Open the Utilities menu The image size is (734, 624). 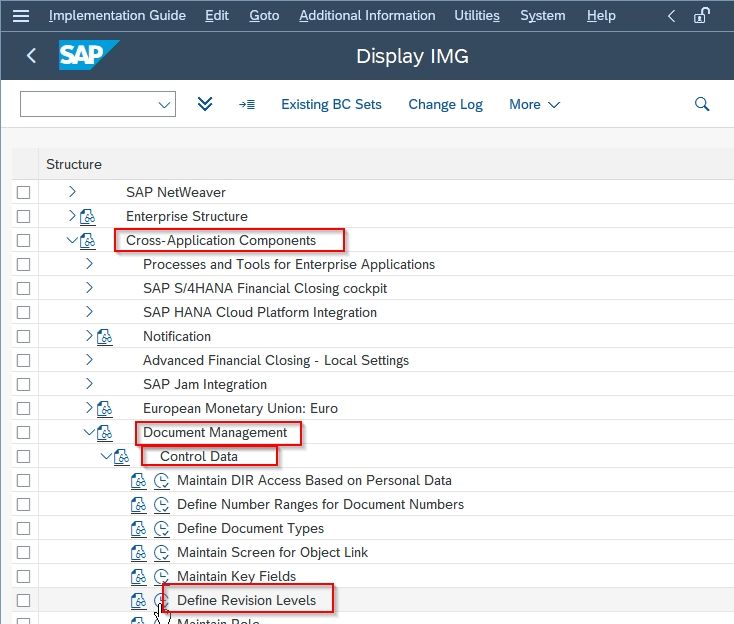tap(477, 15)
